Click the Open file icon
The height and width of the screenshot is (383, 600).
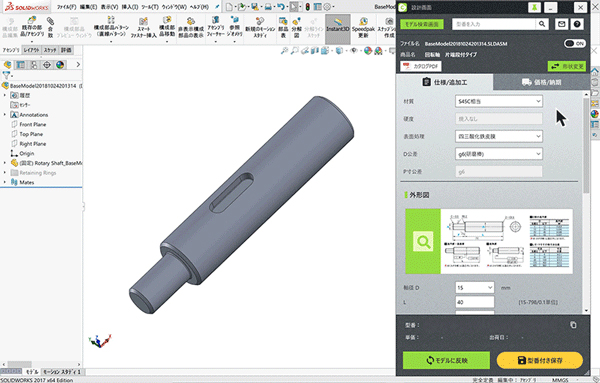point(241,7)
